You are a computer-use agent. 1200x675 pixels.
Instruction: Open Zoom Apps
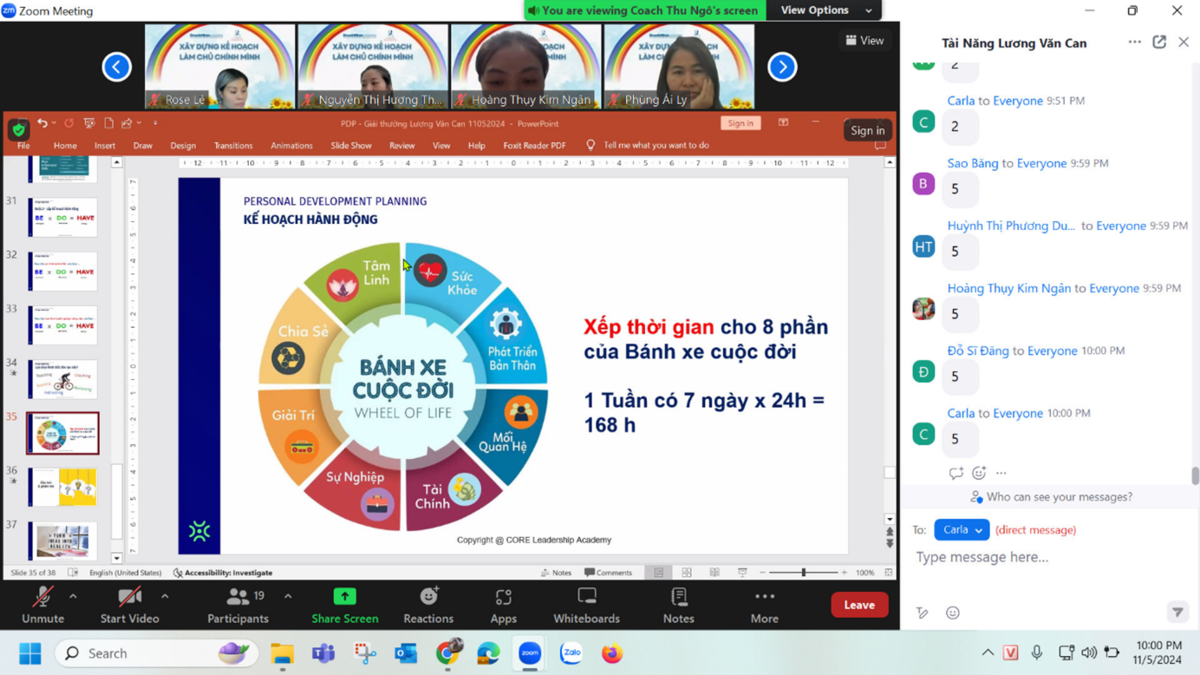click(503, 605)
